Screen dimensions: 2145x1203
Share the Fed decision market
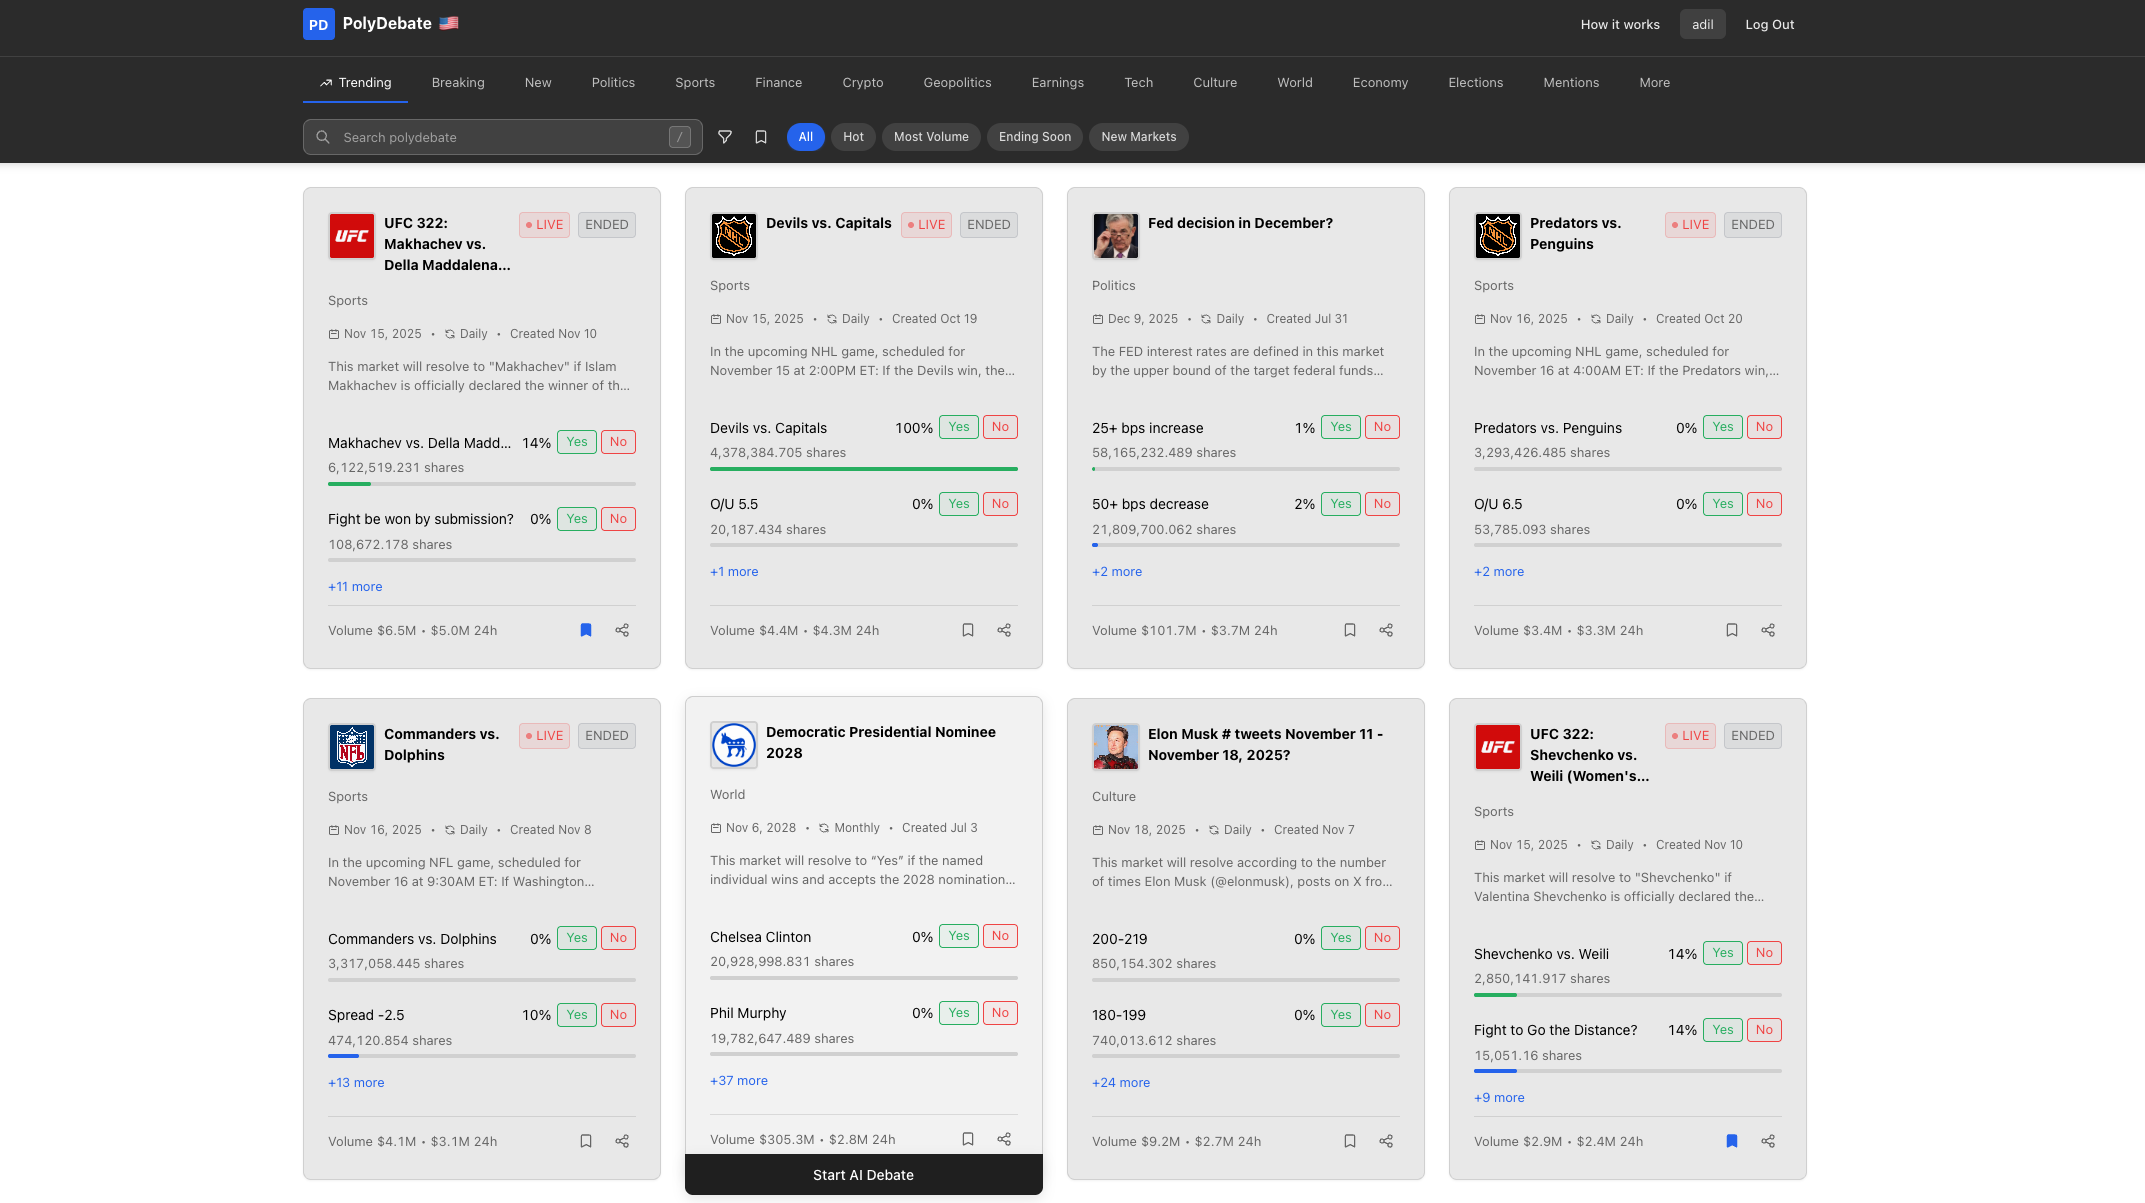click(1386, 630)
